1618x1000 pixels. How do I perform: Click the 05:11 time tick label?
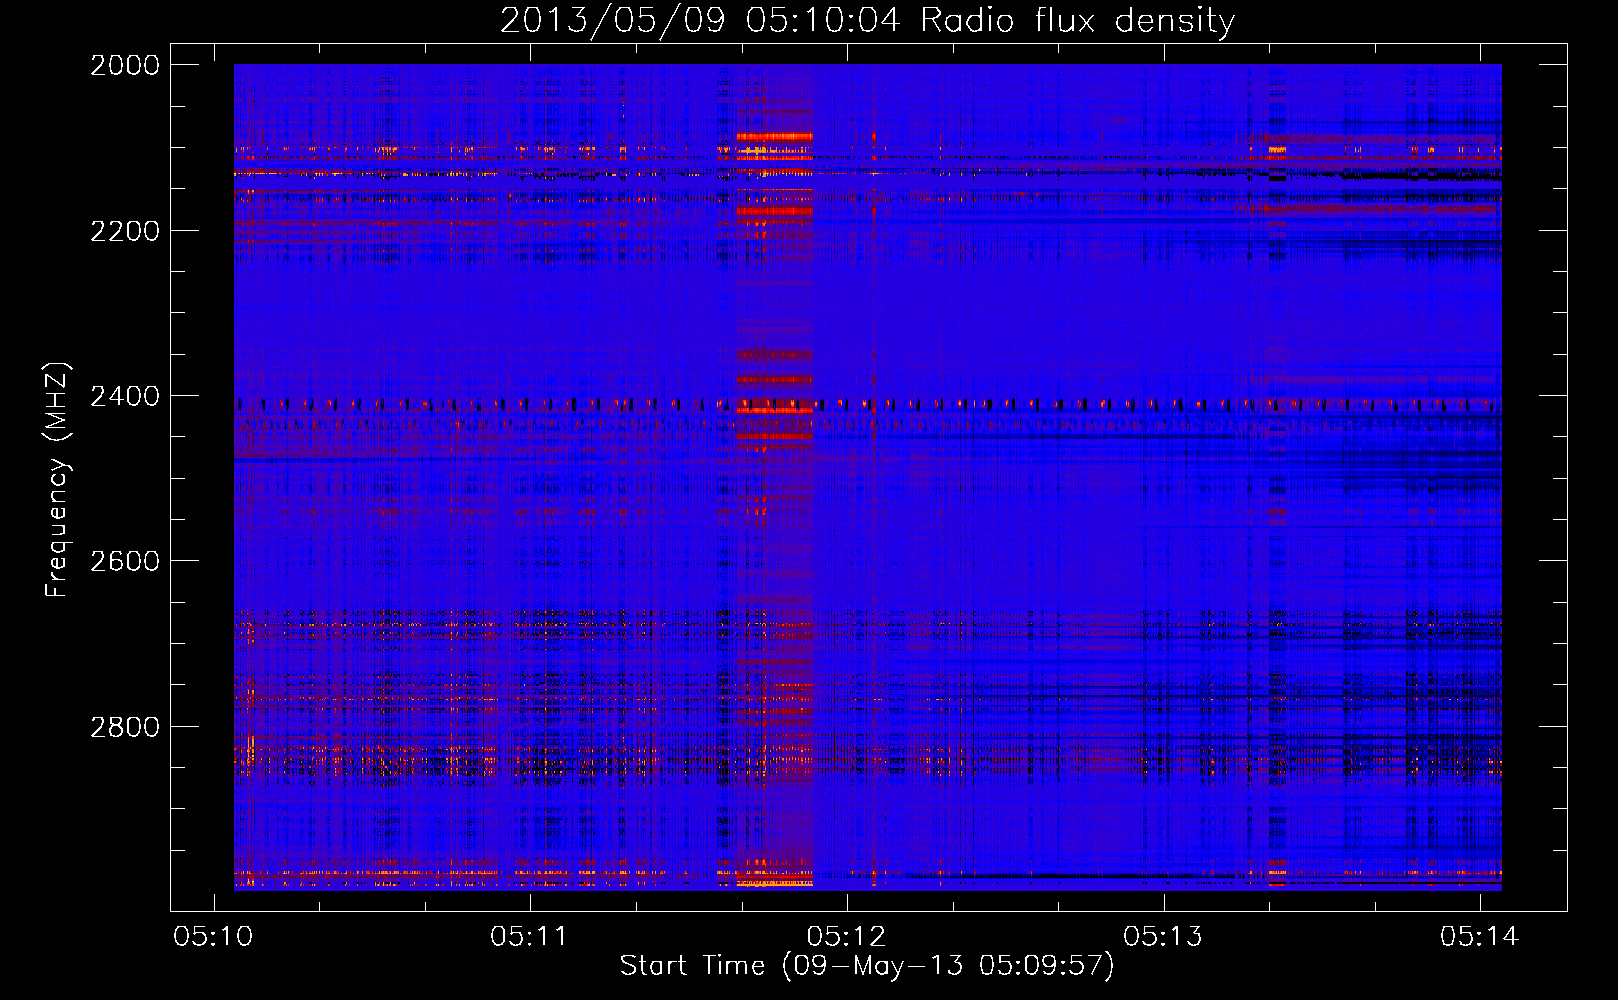(529, 936)
